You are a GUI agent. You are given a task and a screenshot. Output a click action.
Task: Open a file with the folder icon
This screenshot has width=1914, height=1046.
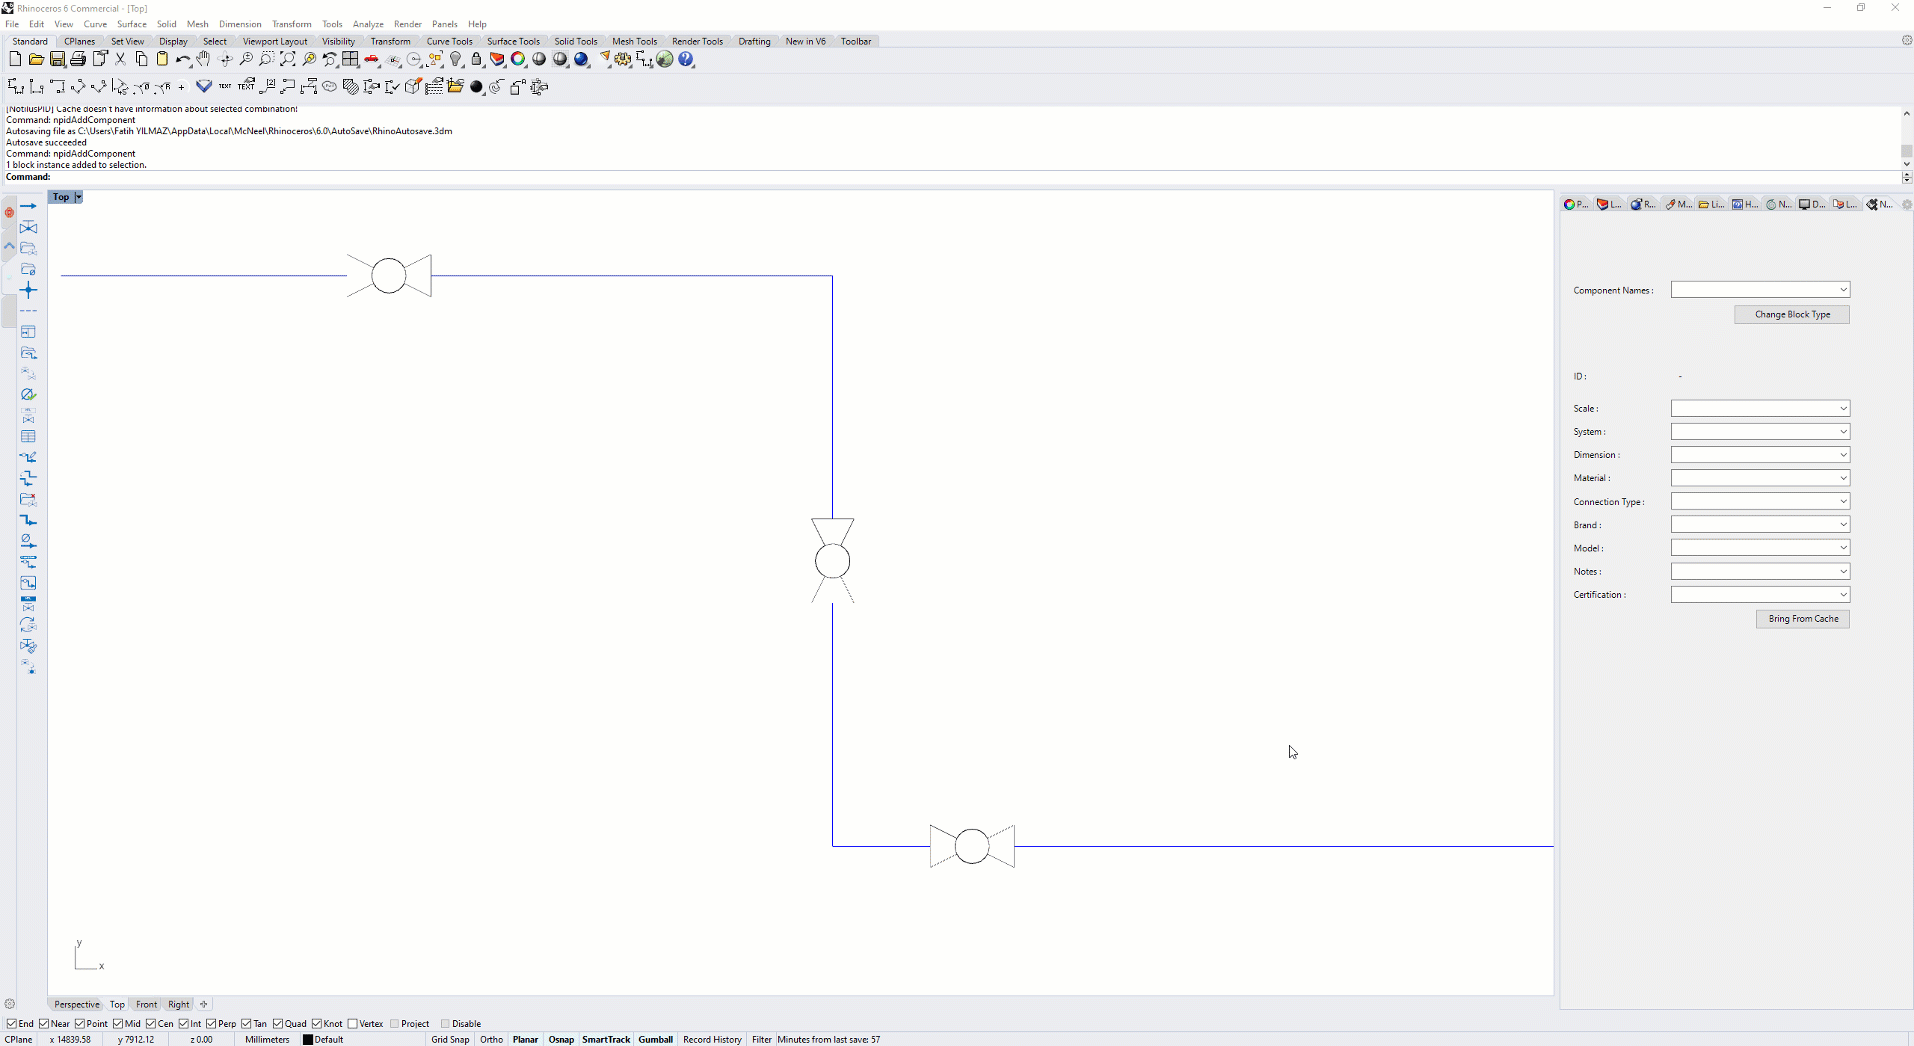point(36,60)
